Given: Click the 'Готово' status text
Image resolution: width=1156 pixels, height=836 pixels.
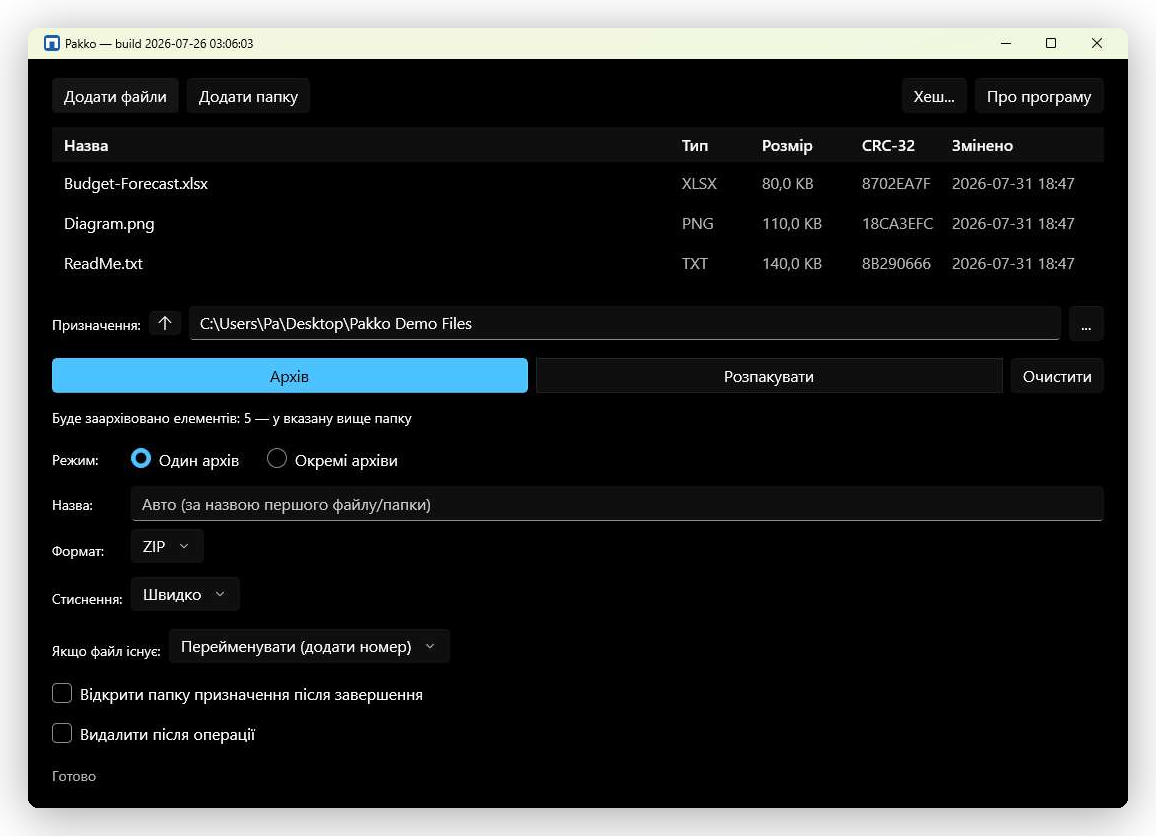Looking at the screenshot, I should (74, 776).
